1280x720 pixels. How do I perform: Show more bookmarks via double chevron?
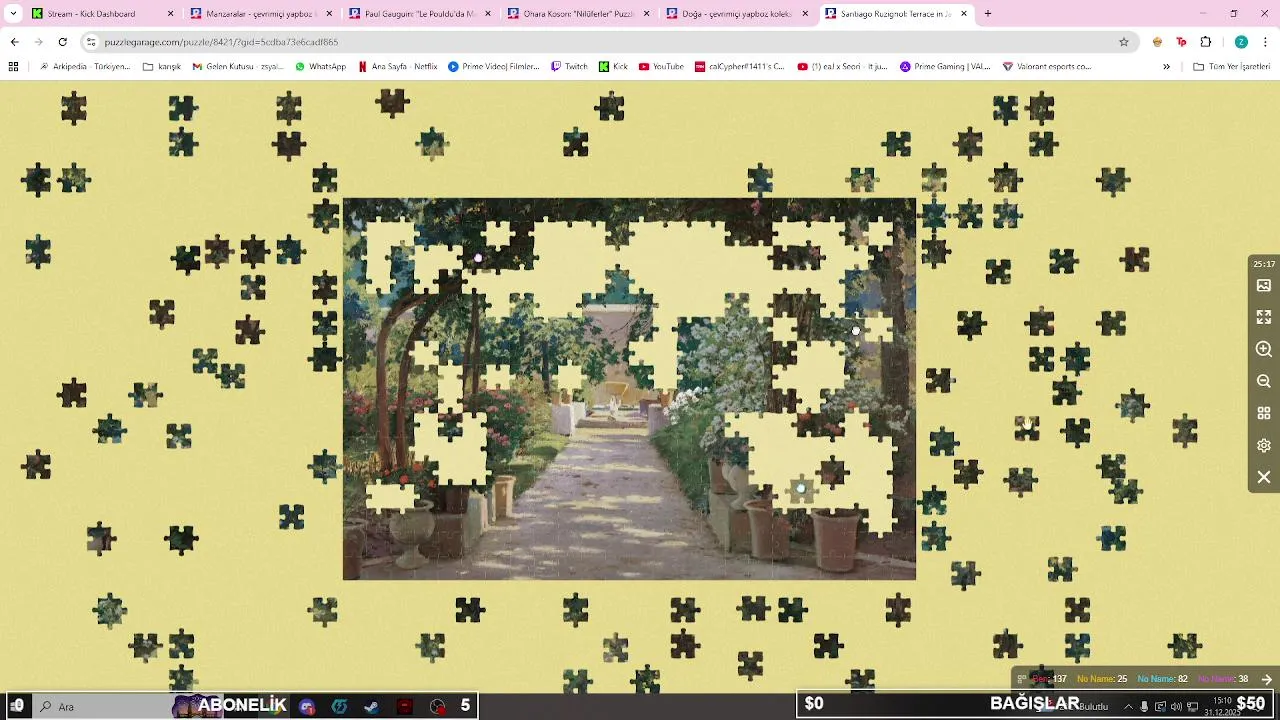click(1166, 67)
